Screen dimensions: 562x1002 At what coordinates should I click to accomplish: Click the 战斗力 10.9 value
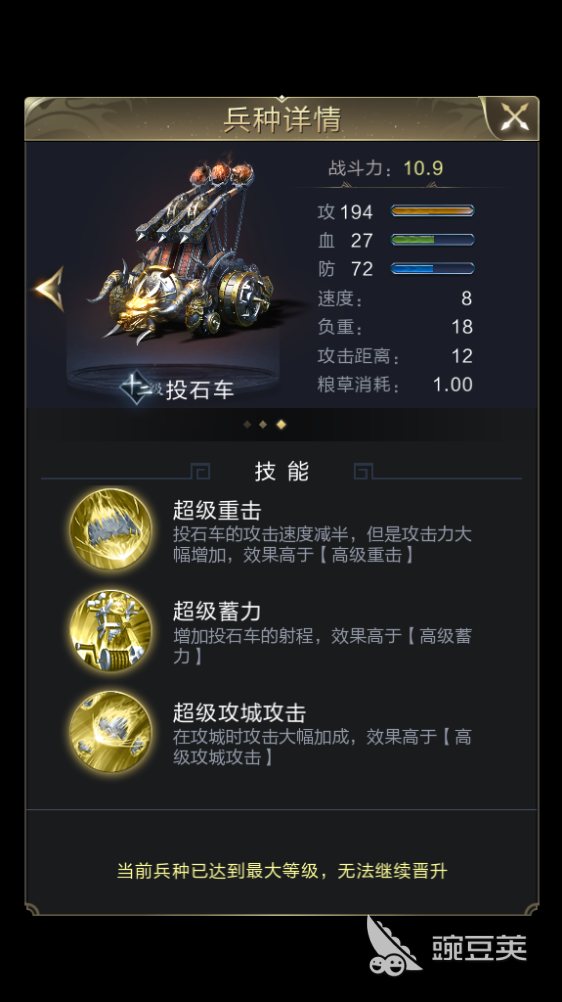pyautogui.click(x=423, y=168)
